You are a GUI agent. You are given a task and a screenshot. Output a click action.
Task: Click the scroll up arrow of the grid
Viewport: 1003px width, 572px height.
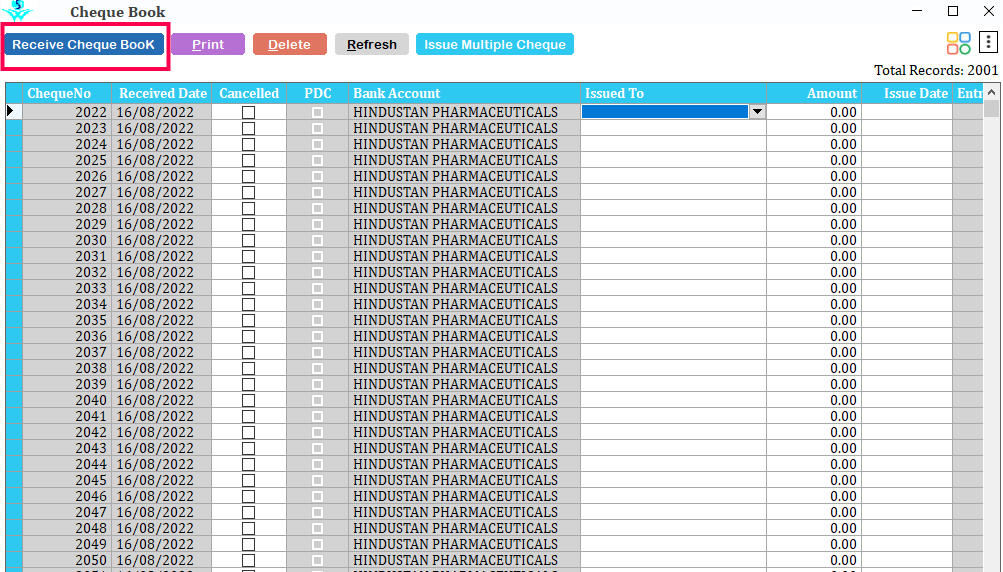pos(991,92)
